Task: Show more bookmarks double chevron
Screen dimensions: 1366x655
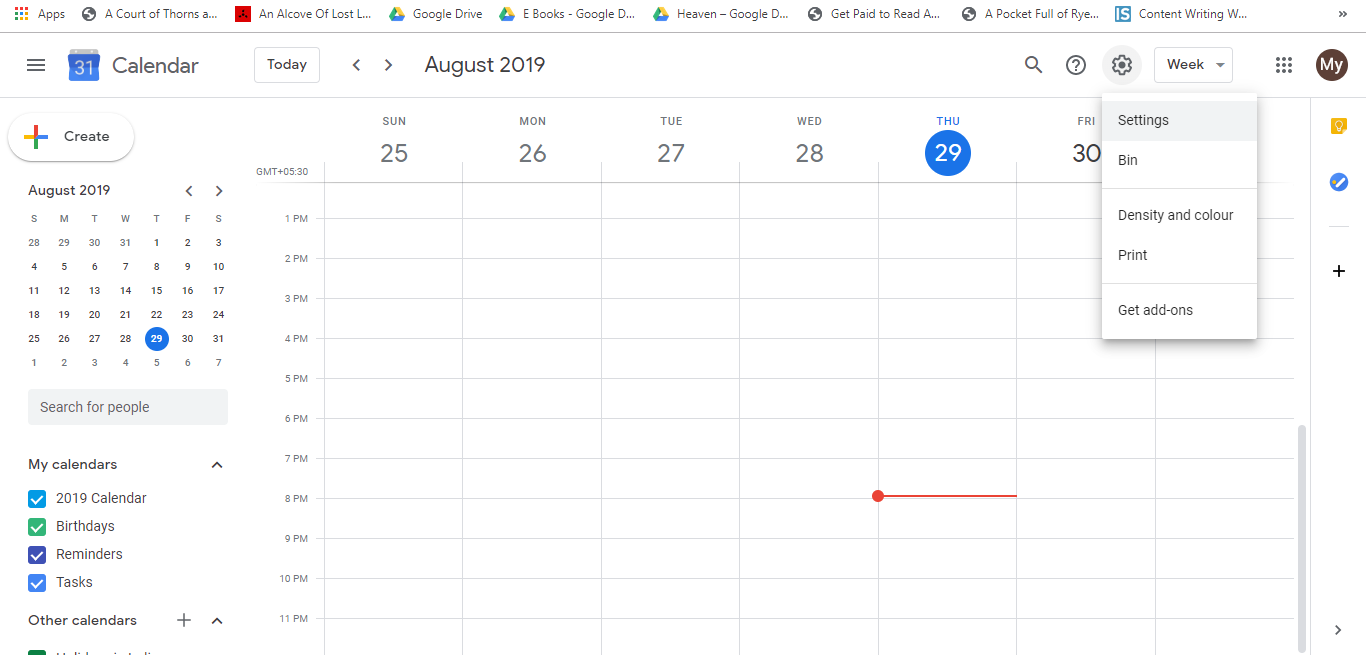Action: (1342, 14)
